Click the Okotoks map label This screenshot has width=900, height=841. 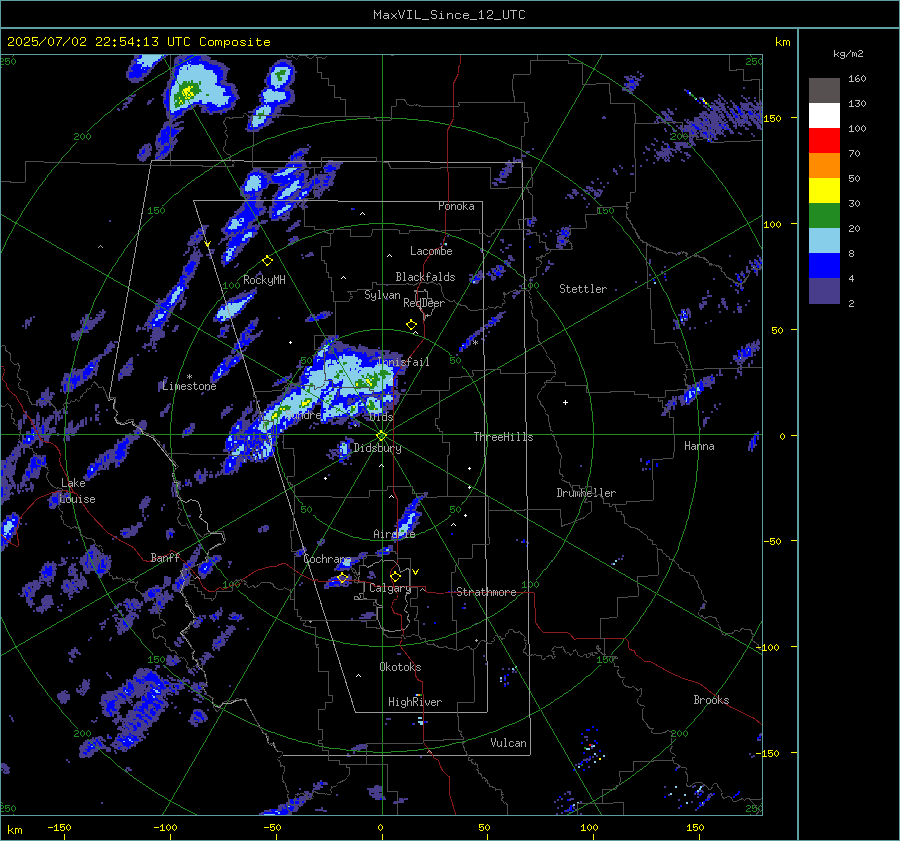400,667
